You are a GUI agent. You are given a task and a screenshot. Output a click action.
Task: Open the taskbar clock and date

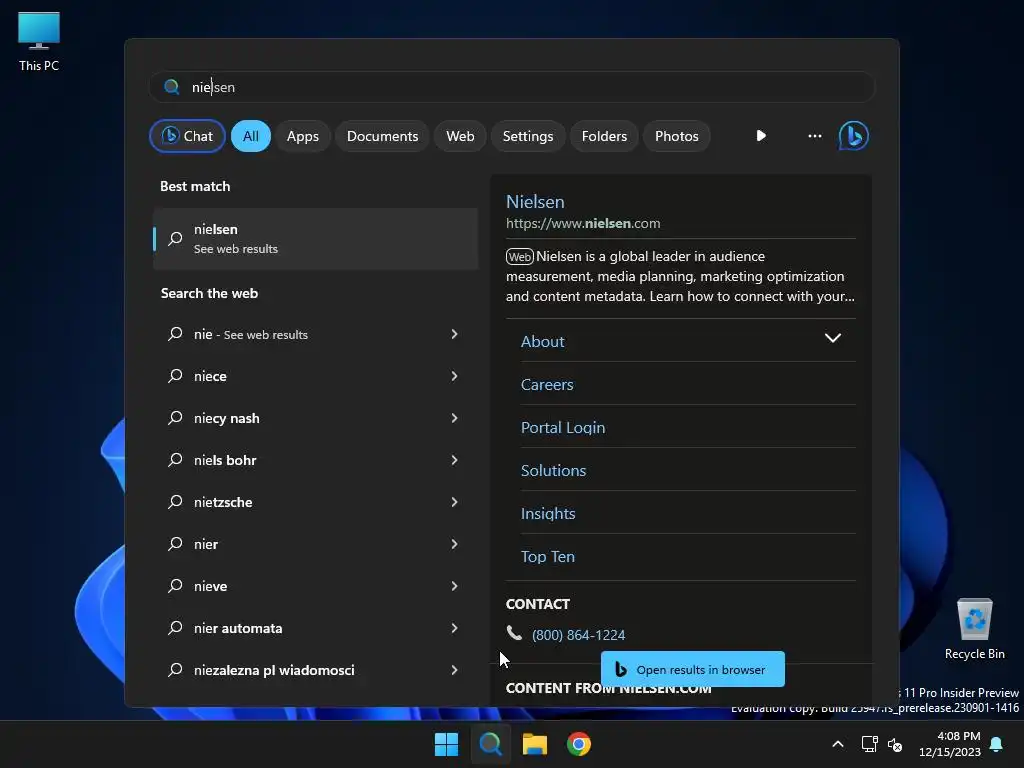pos(950,744)
